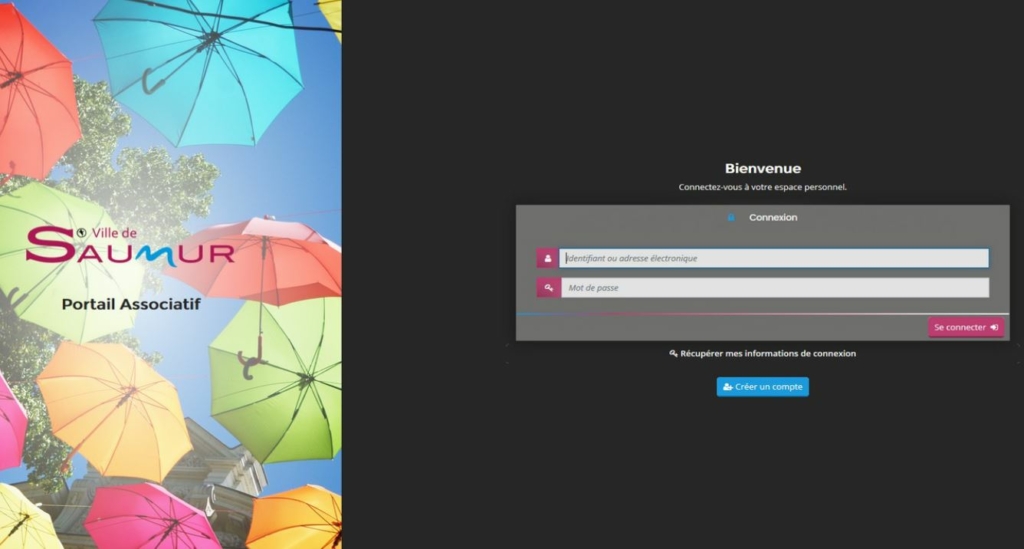Click the lock icon next to Connexion
This screenshot has height=549, width=1024.
731,217
